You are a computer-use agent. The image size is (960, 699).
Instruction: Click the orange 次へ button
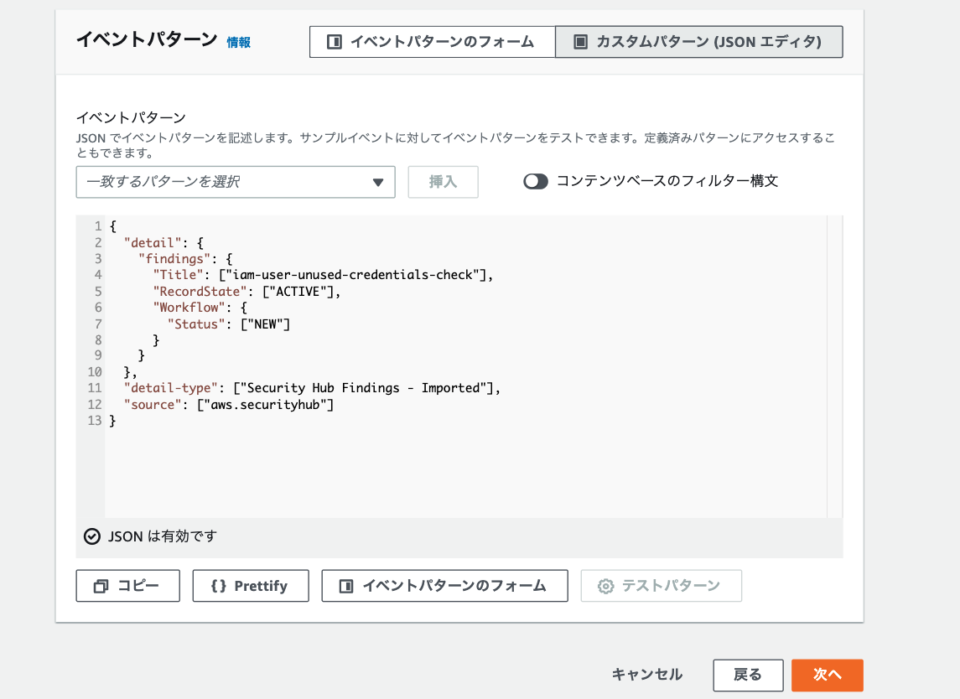(827, 675)
